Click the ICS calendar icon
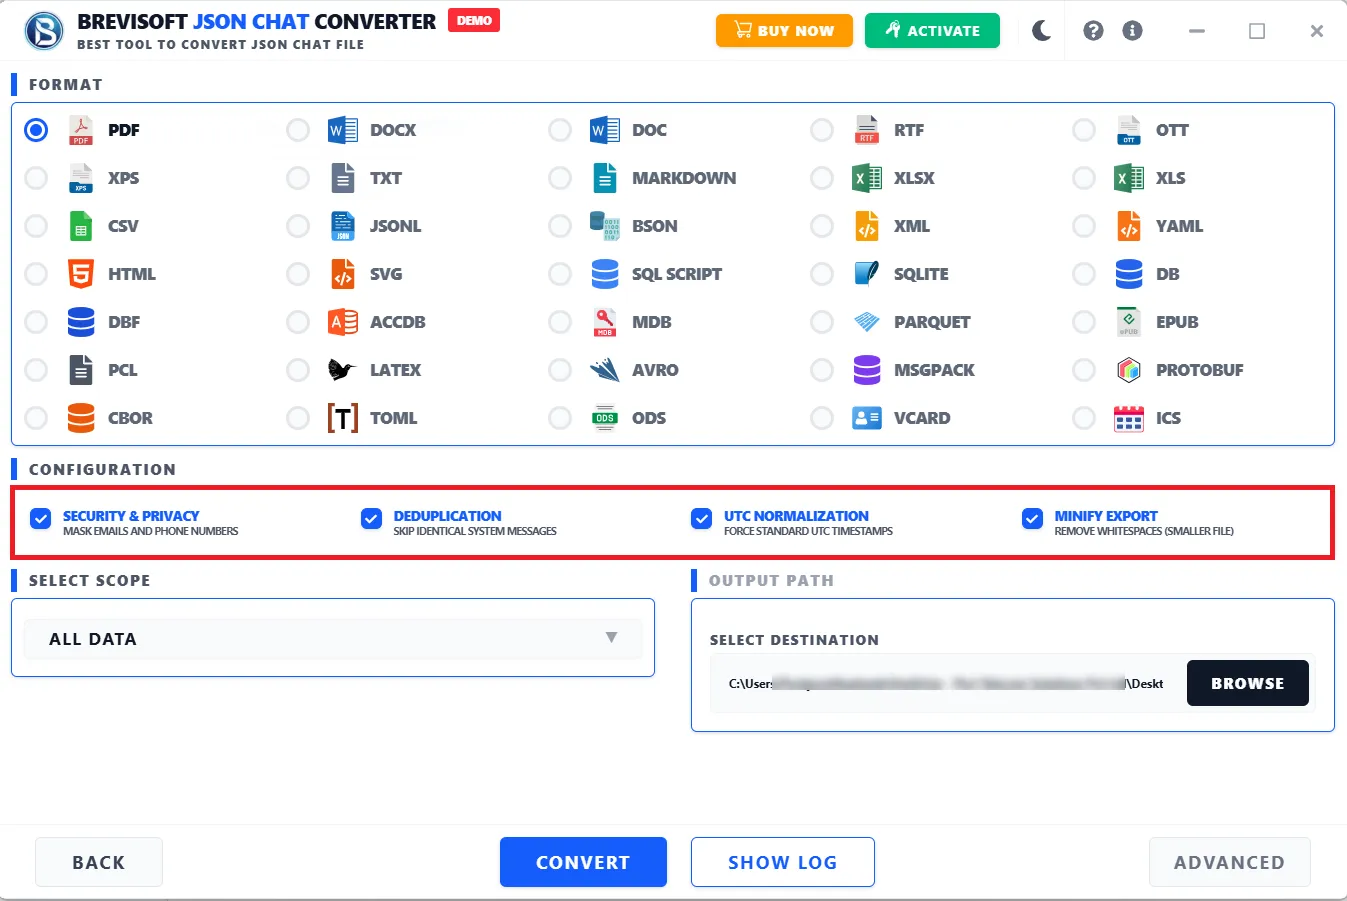This screenshot has width=1347, height=901. pyautogui.click(x=1129, y=418)
